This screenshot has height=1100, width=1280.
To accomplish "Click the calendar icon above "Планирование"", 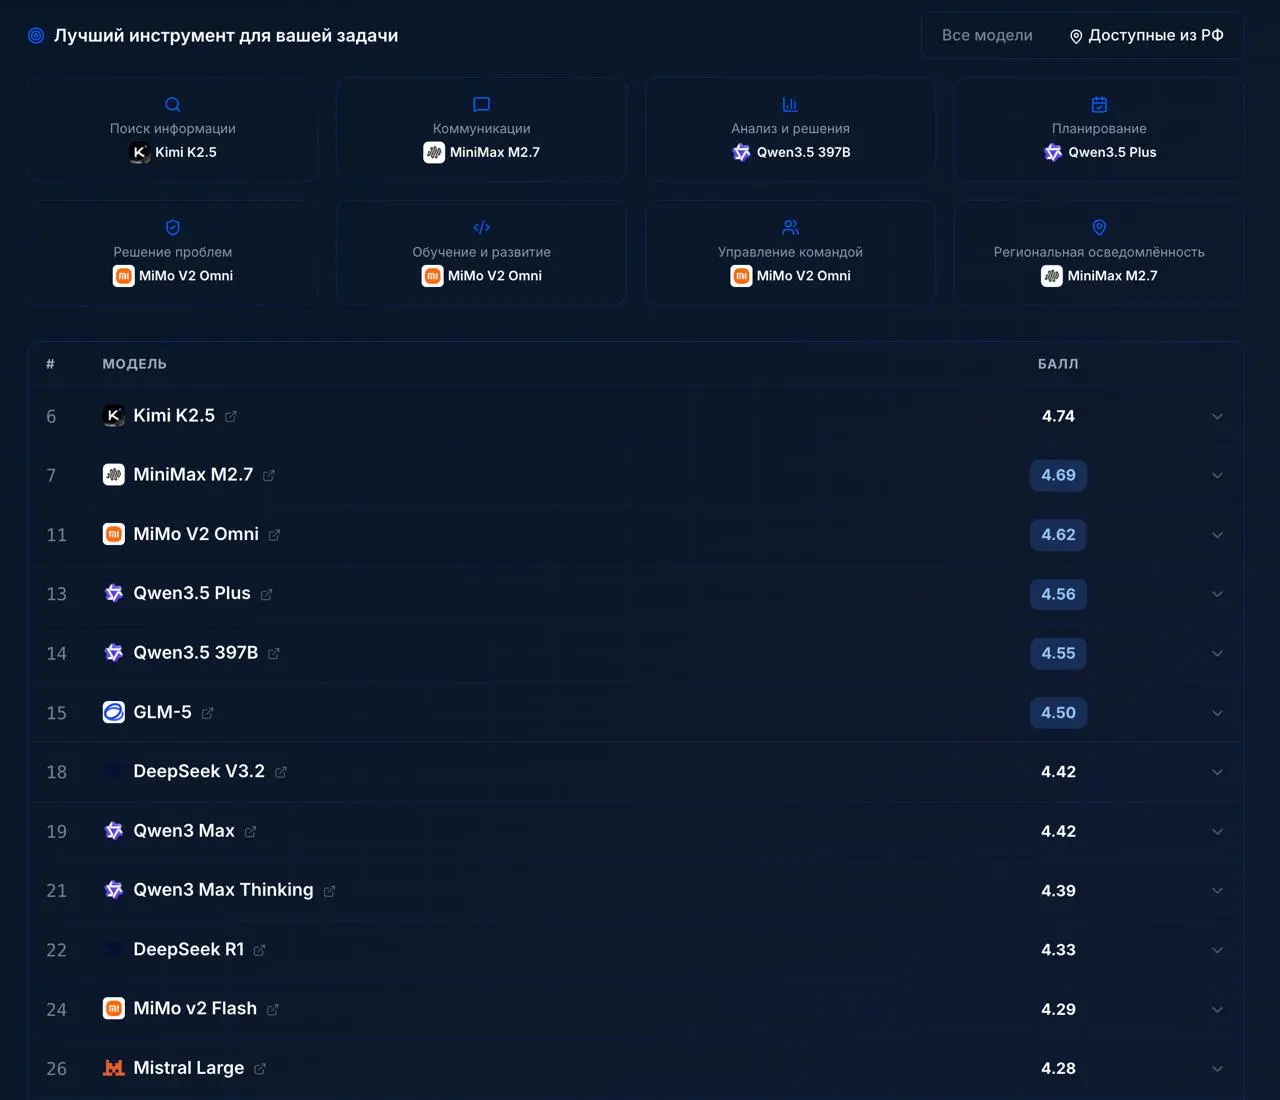I will pyautogui.click(x=1099, y=104).
